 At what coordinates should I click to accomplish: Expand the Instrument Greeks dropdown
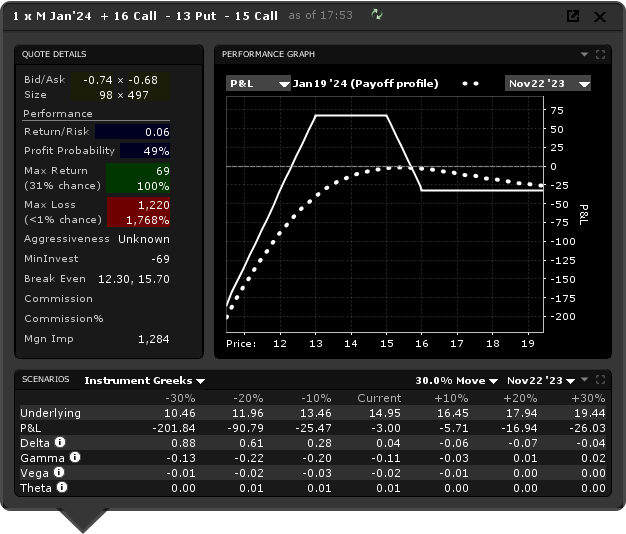pyautogui.click(x=144, y=381)
